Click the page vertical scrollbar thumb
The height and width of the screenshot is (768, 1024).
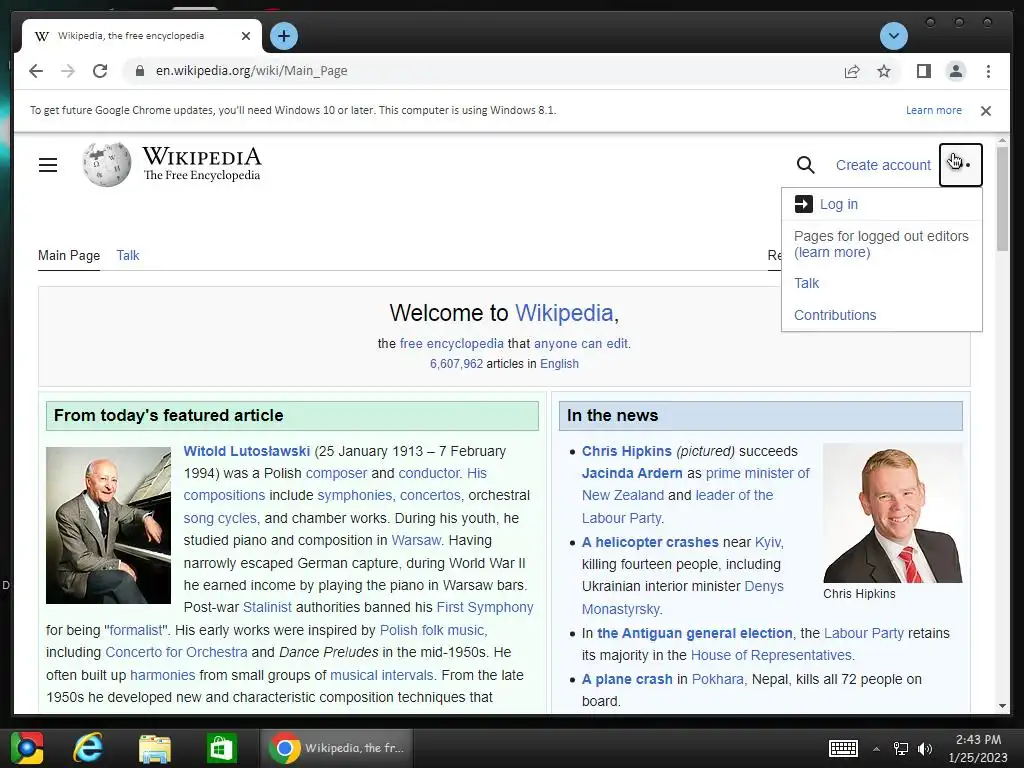1002,199
